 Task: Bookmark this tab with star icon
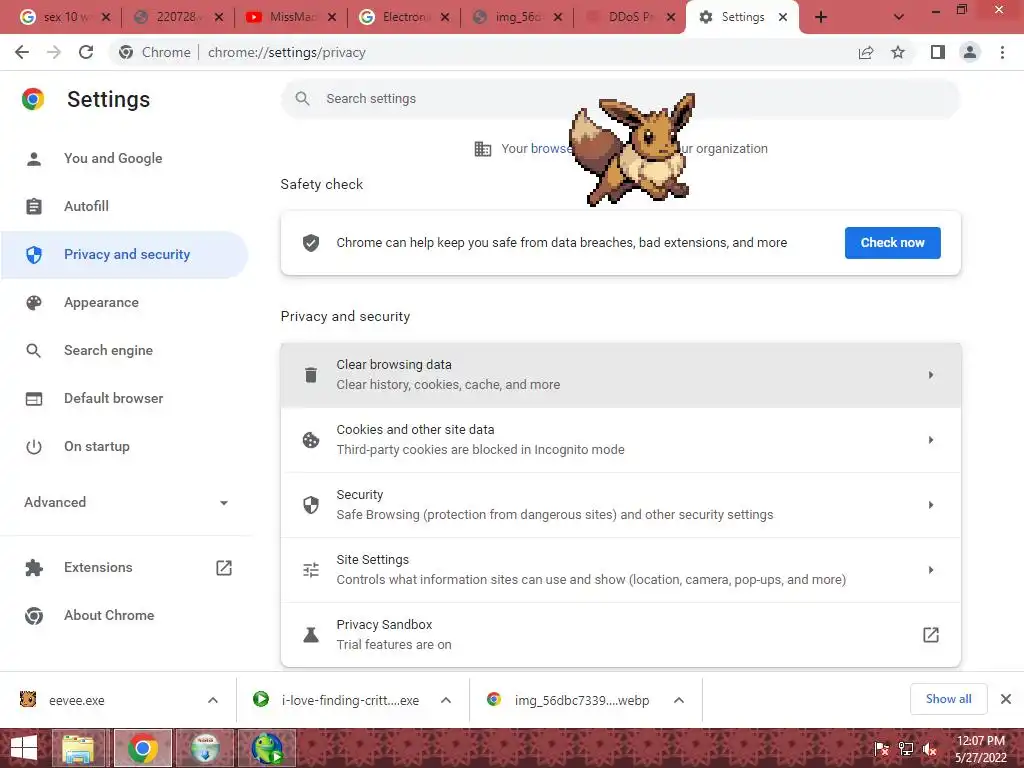click(898, 52)
